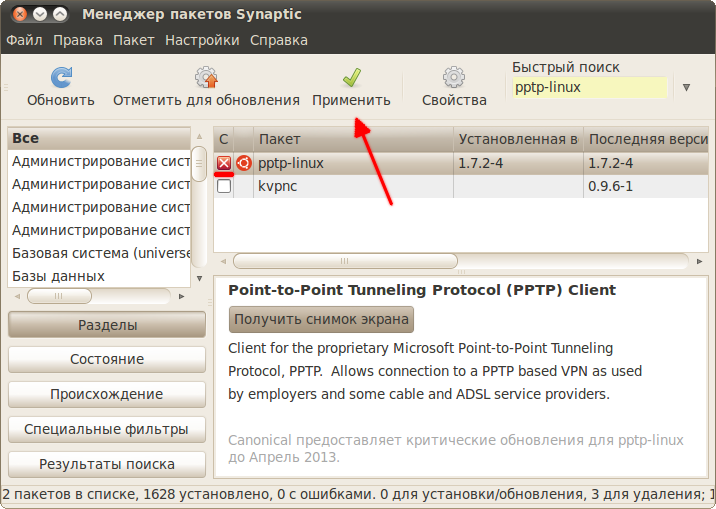Toggle the kvpnc status checkbox
This screenshot has width=716, height=509.
[x=224, y=186]
